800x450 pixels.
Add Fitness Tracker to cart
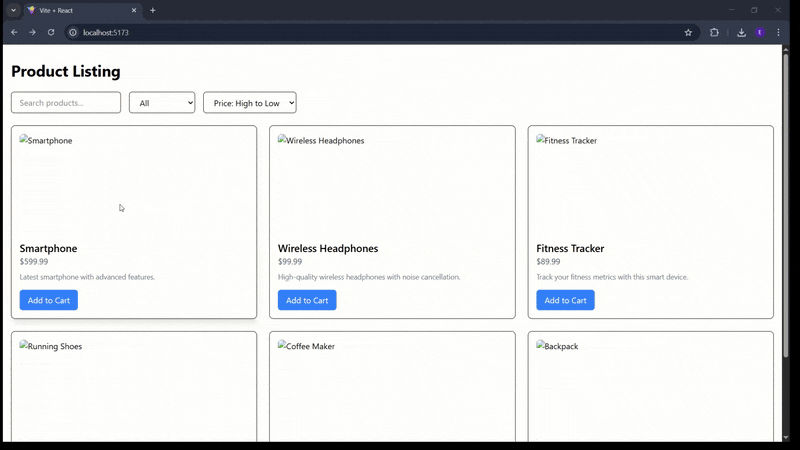(x=565, y=300)
